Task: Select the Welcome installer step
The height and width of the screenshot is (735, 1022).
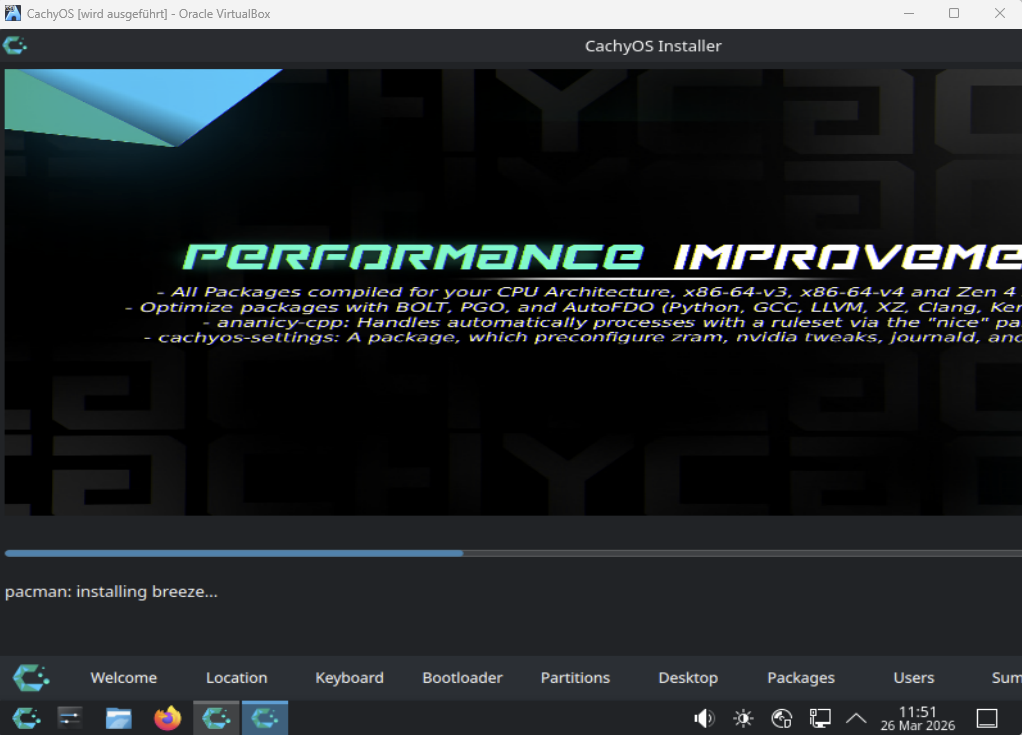Action: (x=124, y=678)
